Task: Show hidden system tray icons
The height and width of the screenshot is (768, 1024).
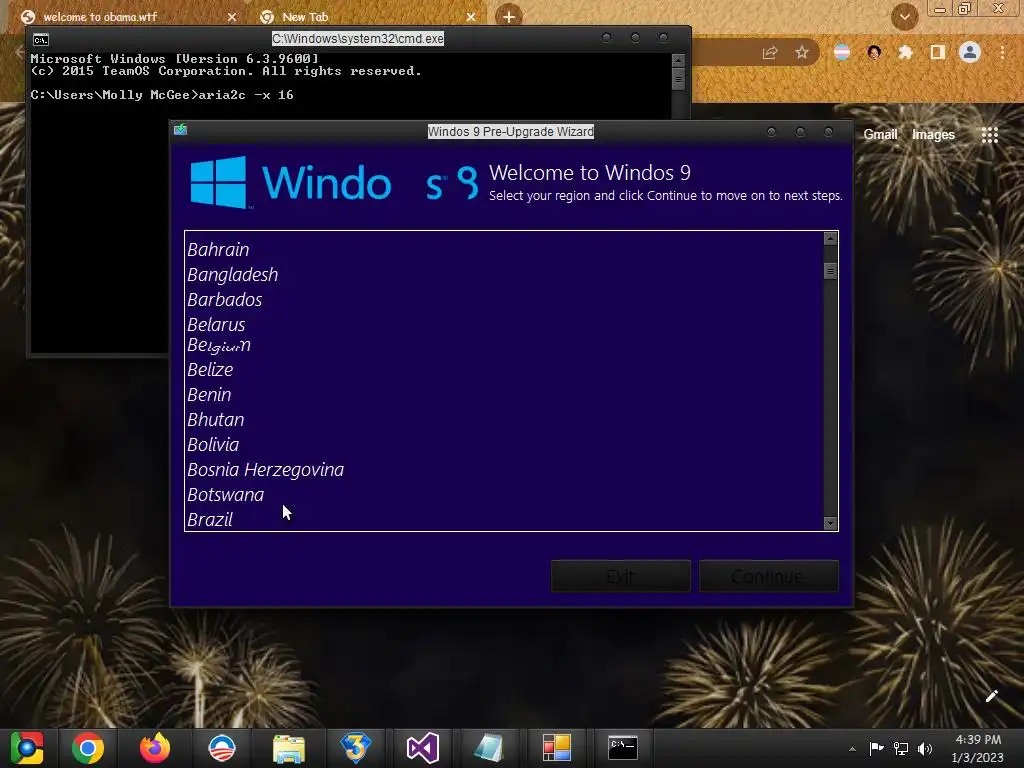Action: coord(852,749)
